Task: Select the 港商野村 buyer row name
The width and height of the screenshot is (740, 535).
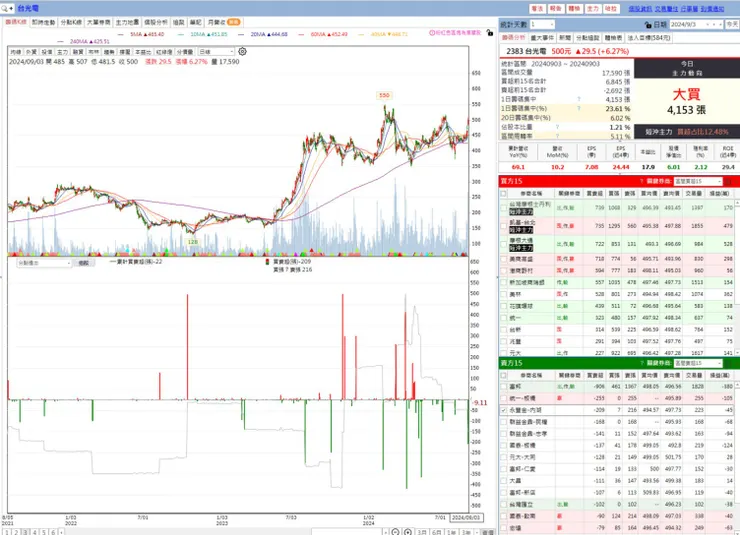Action: (521, 271)
